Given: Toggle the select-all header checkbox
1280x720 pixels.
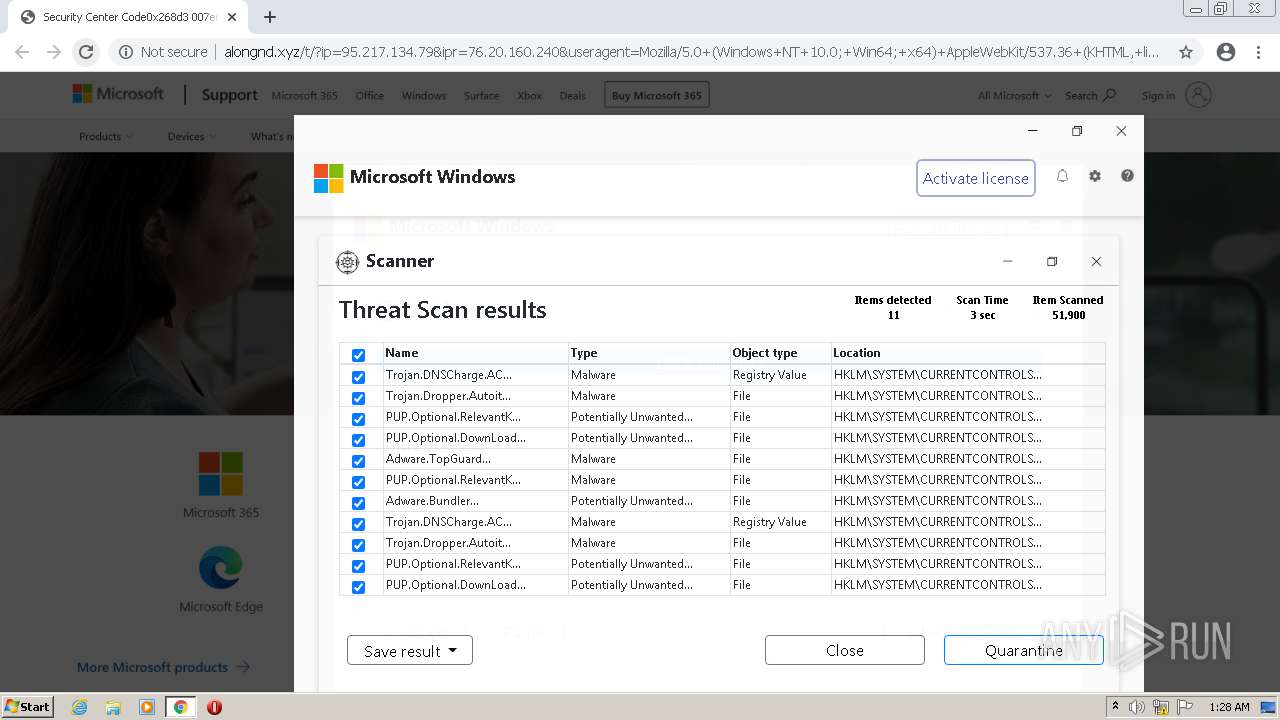Looking at the screenshot, I should pyautogui.click(x=358, y=354).
